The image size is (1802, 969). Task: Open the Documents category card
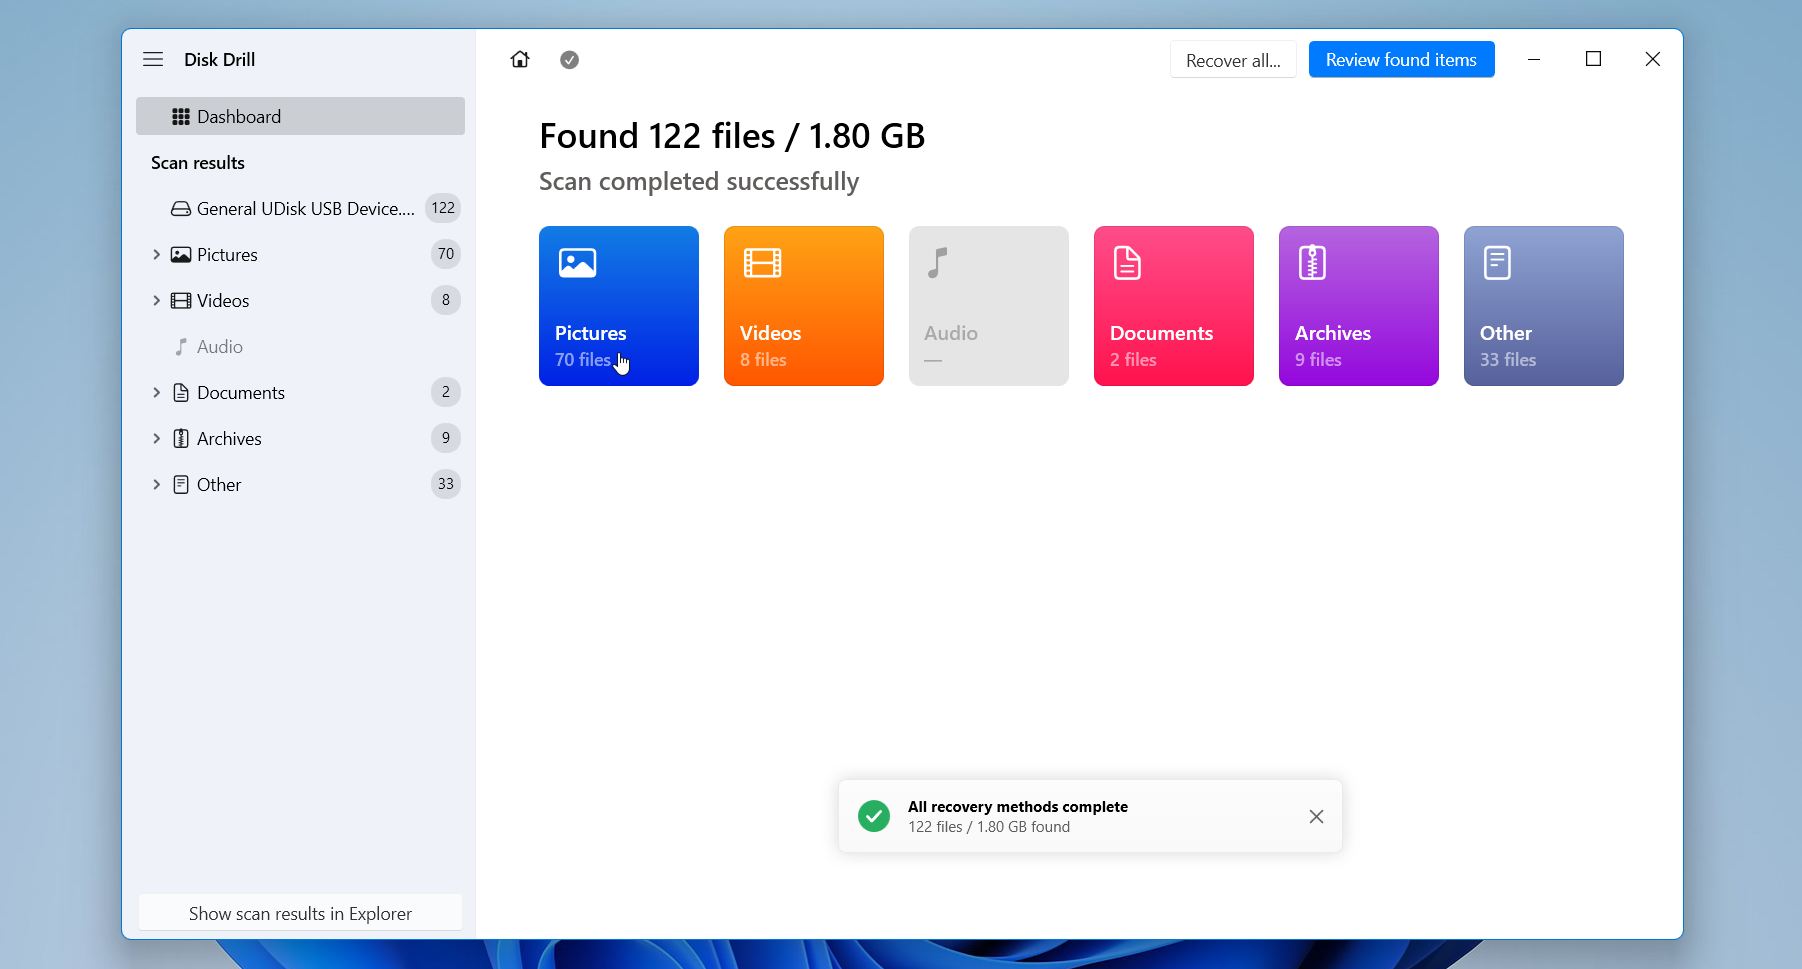[1172, 306]
